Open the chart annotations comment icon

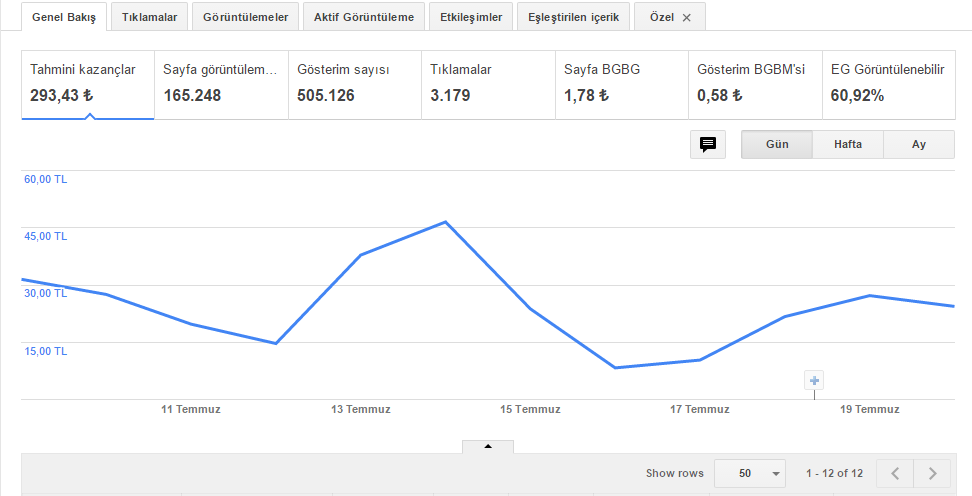708,144
